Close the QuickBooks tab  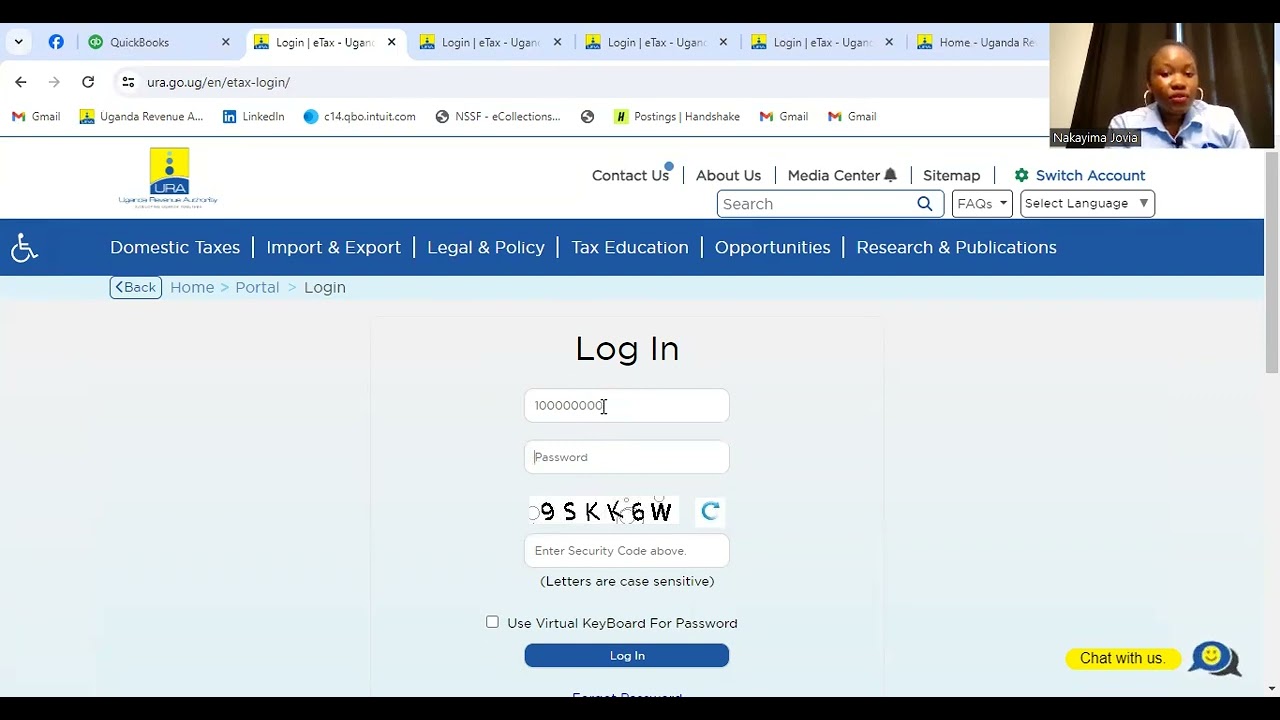coord(225,42)
